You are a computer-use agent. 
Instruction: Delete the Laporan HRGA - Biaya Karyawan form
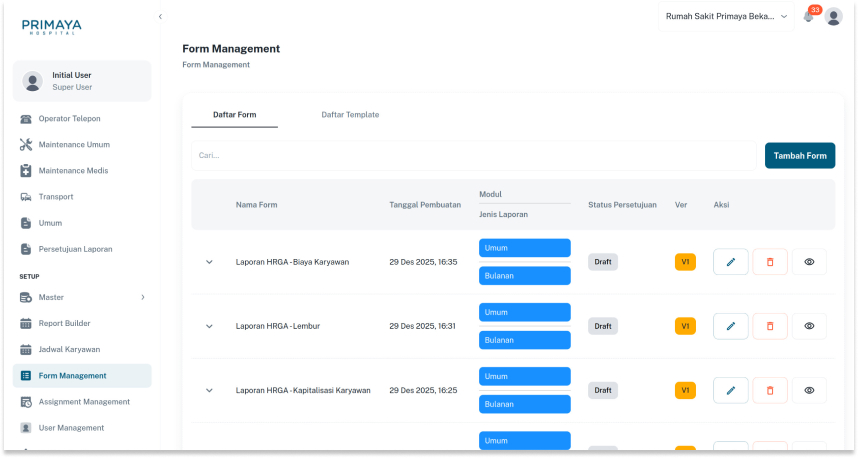770,262
